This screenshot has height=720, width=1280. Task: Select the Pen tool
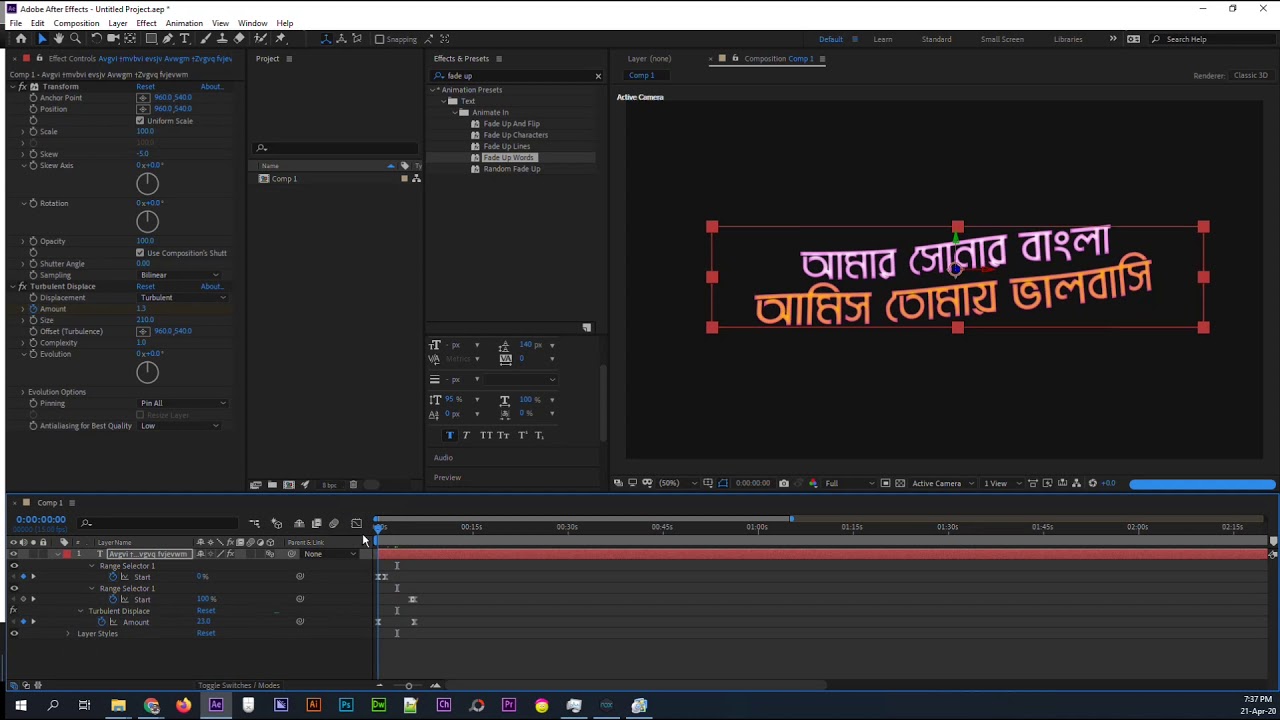coord(167,39)
